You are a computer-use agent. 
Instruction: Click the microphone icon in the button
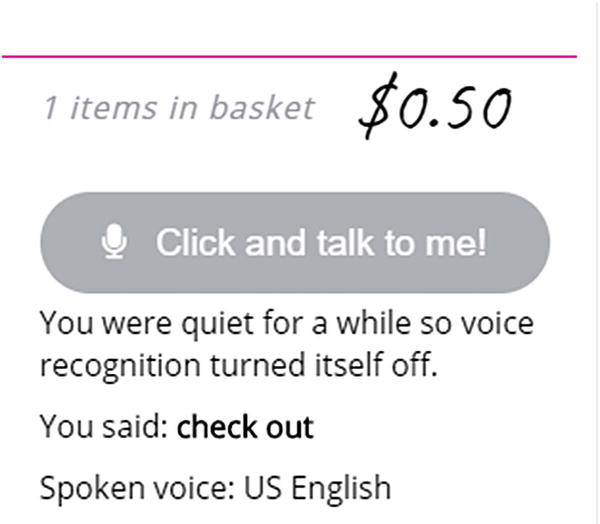pyautogui.click(x=117, y=242)
